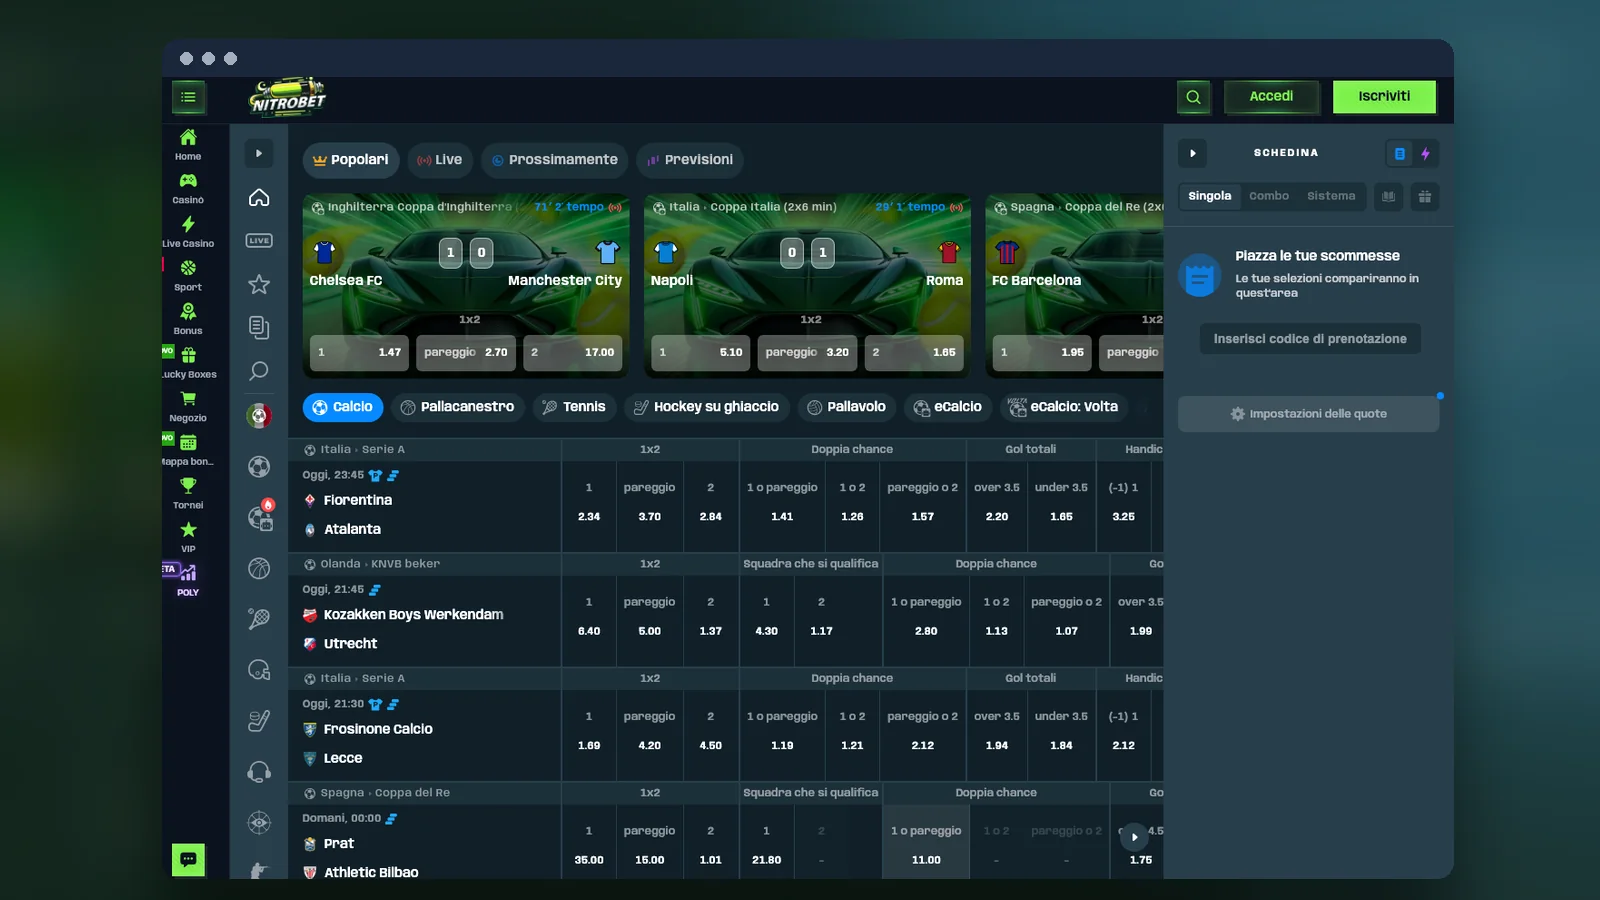Click the gift icon in Schedina panel
This screenshot has height=900, width=1600.
(1425, 197)
